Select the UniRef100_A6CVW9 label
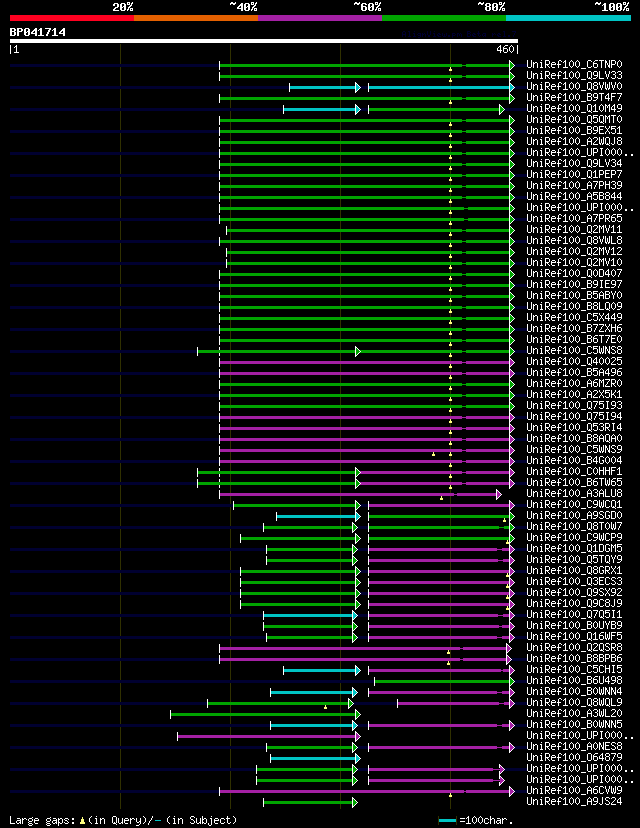Image resolution: width=640 pixels, height=828 pixels. pos(574,791)
